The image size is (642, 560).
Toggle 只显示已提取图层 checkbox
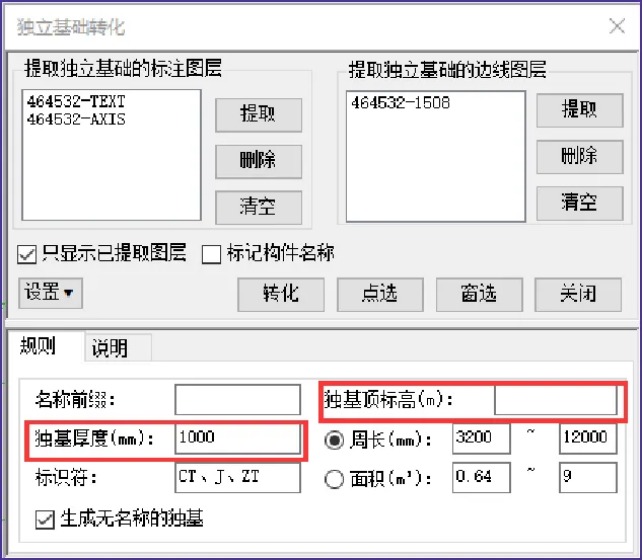28,254
